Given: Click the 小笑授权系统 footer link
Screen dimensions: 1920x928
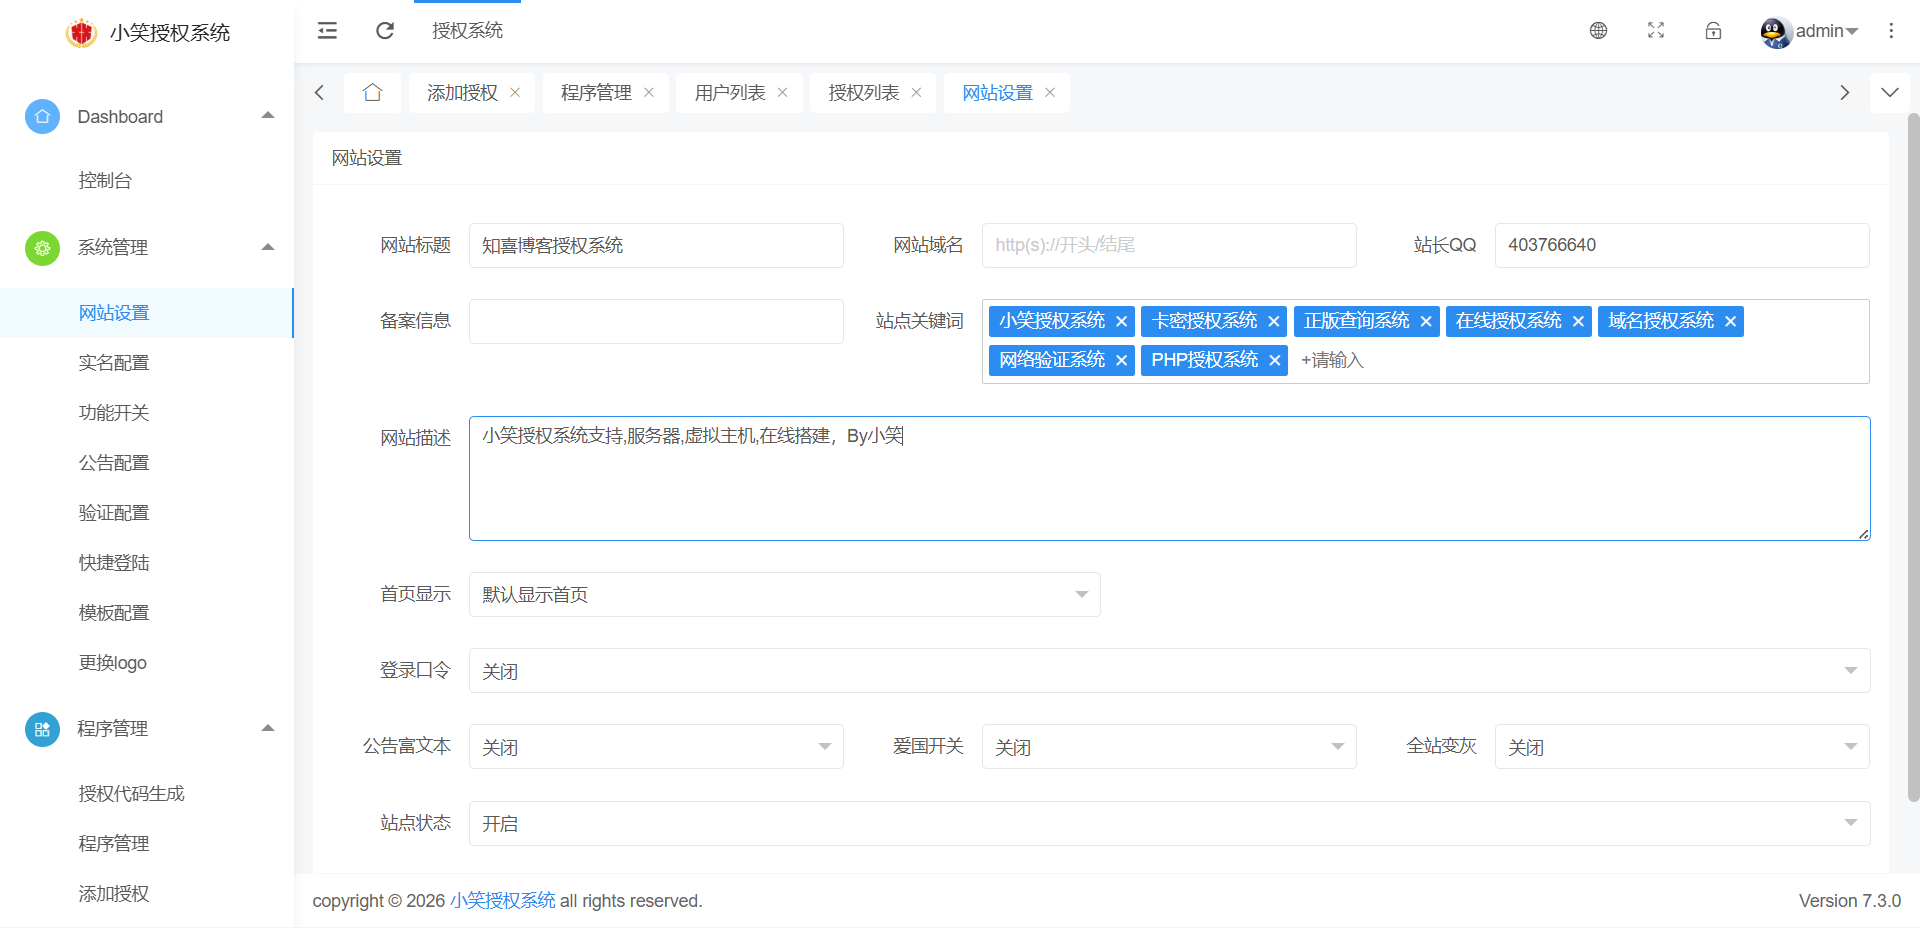Looking at the screenshot, I should (502, 901).
